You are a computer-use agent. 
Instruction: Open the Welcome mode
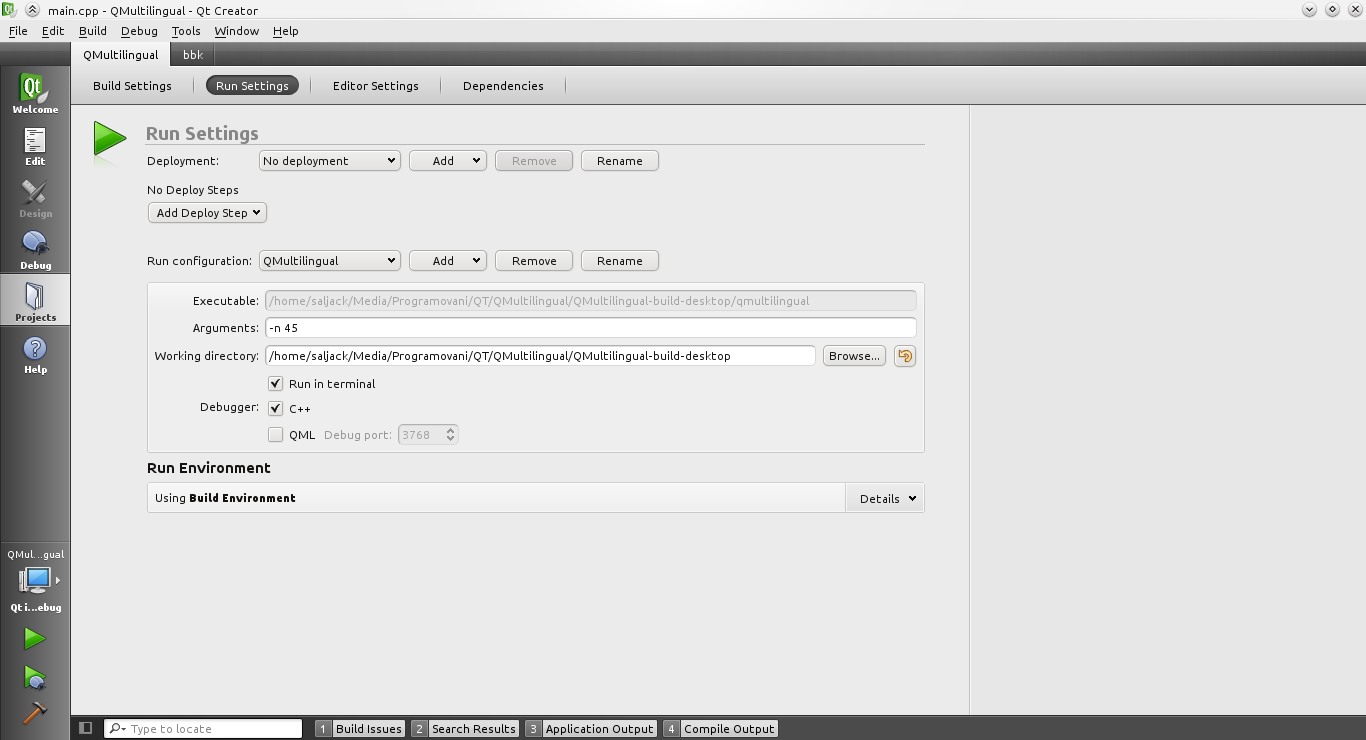35,93
